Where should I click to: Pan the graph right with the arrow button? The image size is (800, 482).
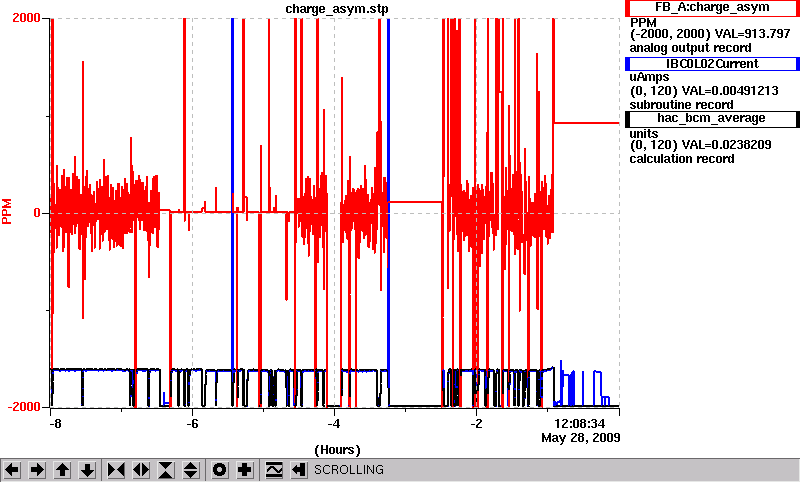37,469
